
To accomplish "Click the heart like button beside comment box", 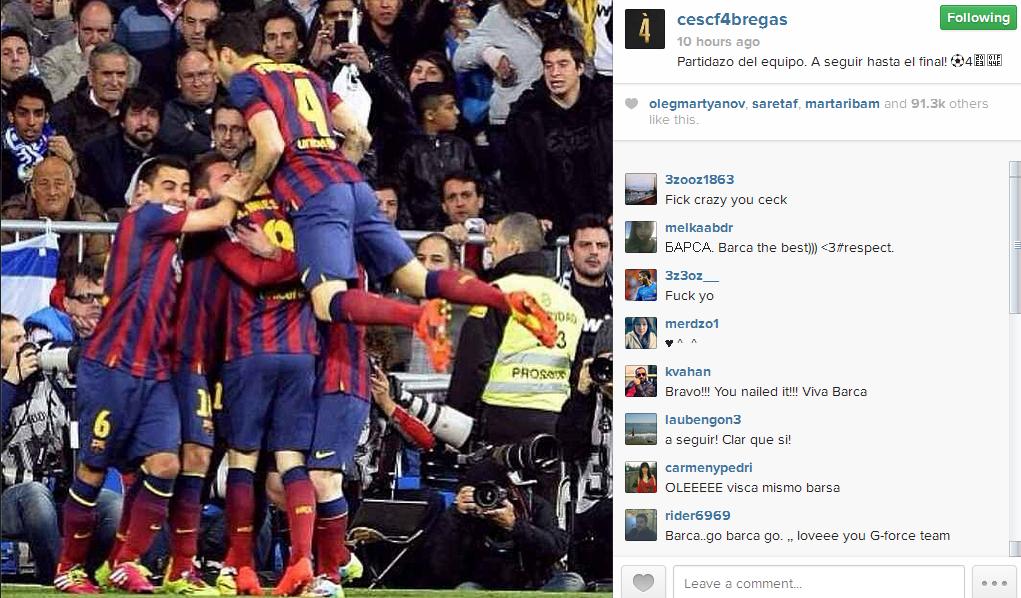I will (x=643, y=582).
